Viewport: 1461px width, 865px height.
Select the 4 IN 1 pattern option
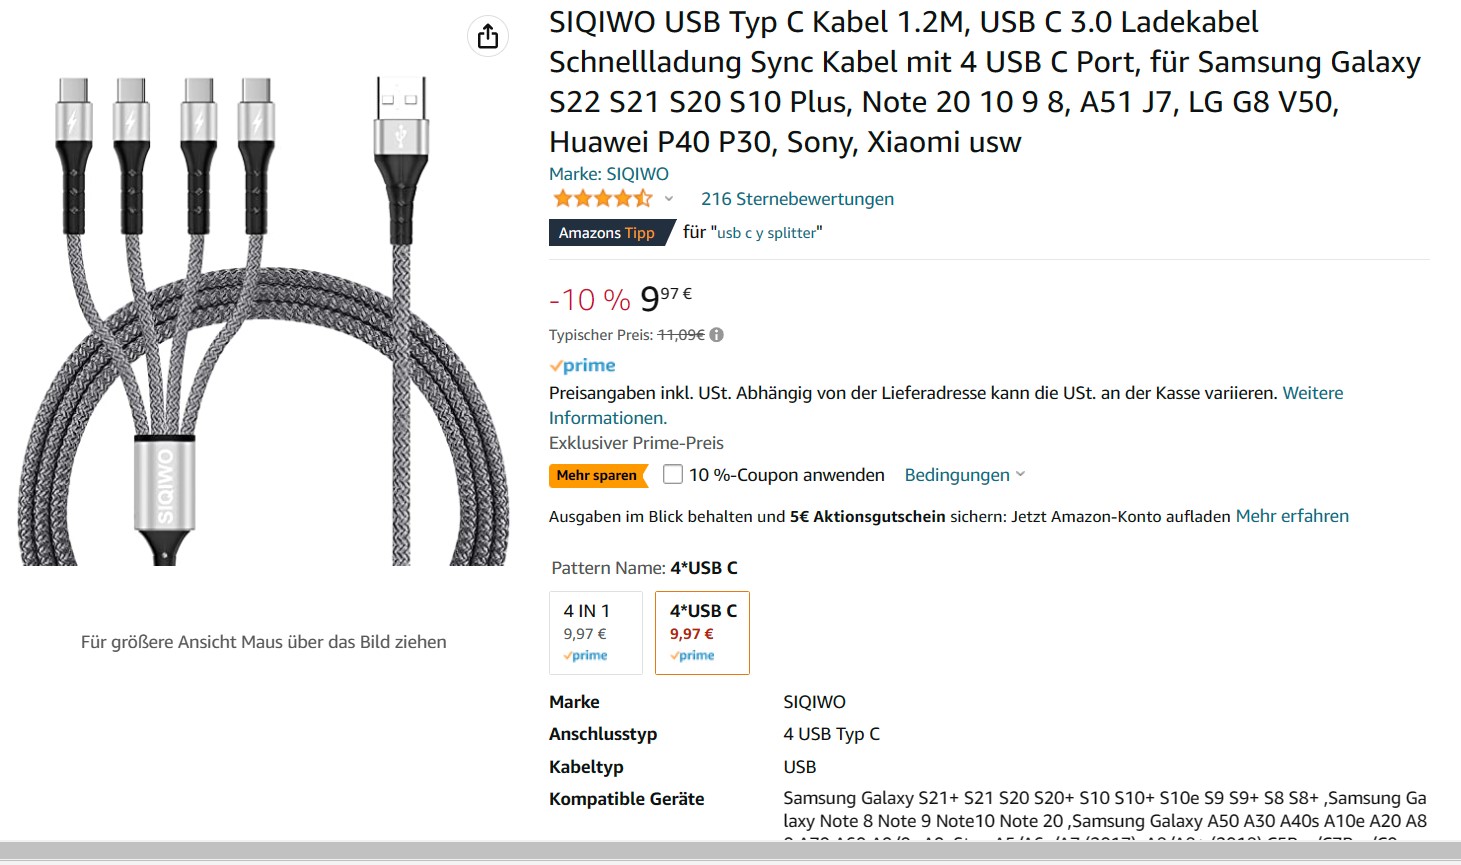(x=596, y=632)
